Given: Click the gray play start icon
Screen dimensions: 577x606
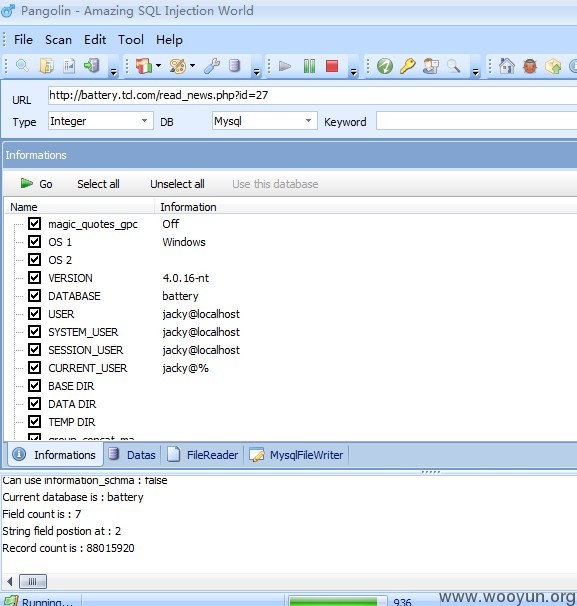Looking at the screenshot, I should [285, 66].
